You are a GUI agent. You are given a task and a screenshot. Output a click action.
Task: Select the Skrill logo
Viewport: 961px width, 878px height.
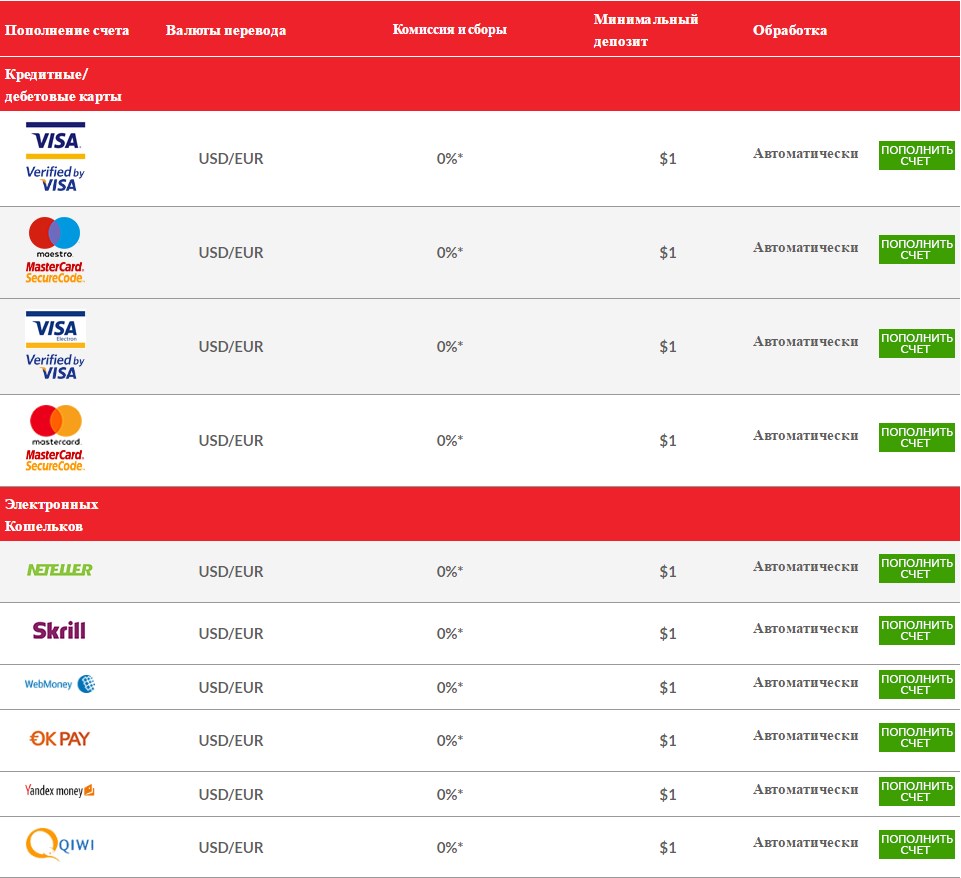[59, 631]
